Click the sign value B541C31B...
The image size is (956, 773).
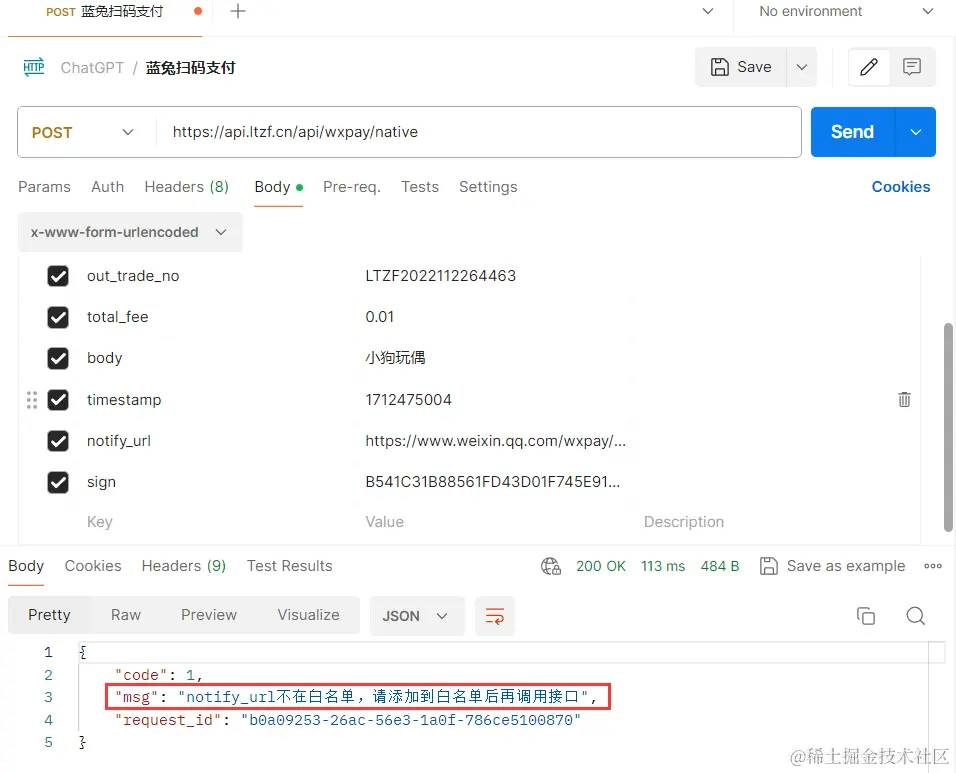click(x=493, y=482)
